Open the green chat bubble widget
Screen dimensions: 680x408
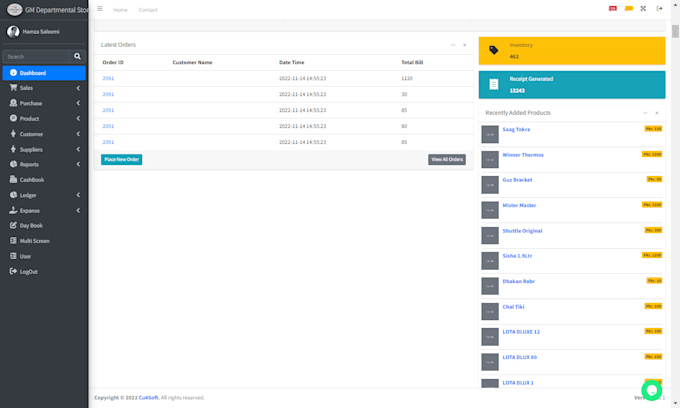pos(652,390)
